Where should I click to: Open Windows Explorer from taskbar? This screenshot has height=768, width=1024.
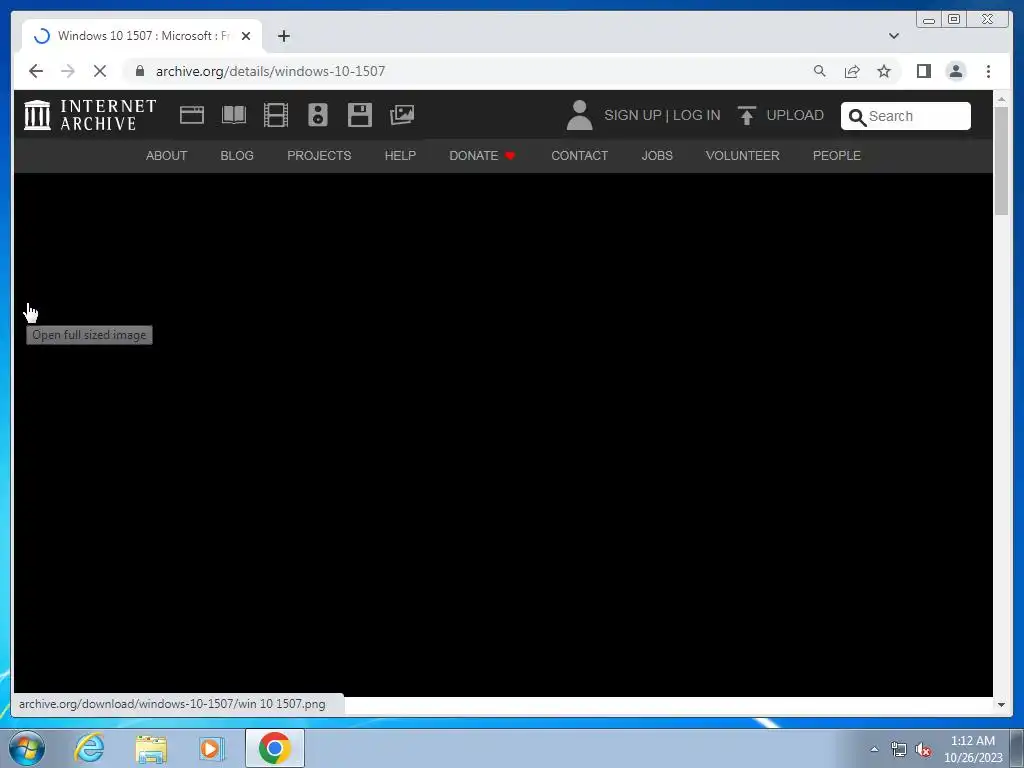pyautogui.click(x=151, y=748)
